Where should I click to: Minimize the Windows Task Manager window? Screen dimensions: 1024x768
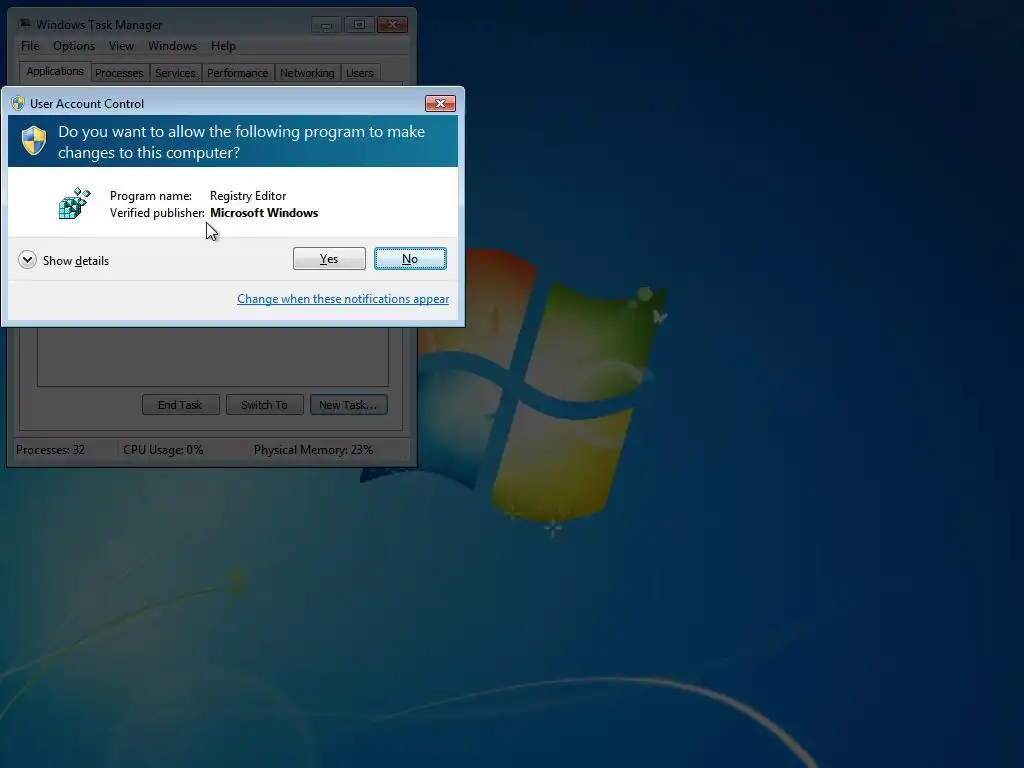point(326,25)
